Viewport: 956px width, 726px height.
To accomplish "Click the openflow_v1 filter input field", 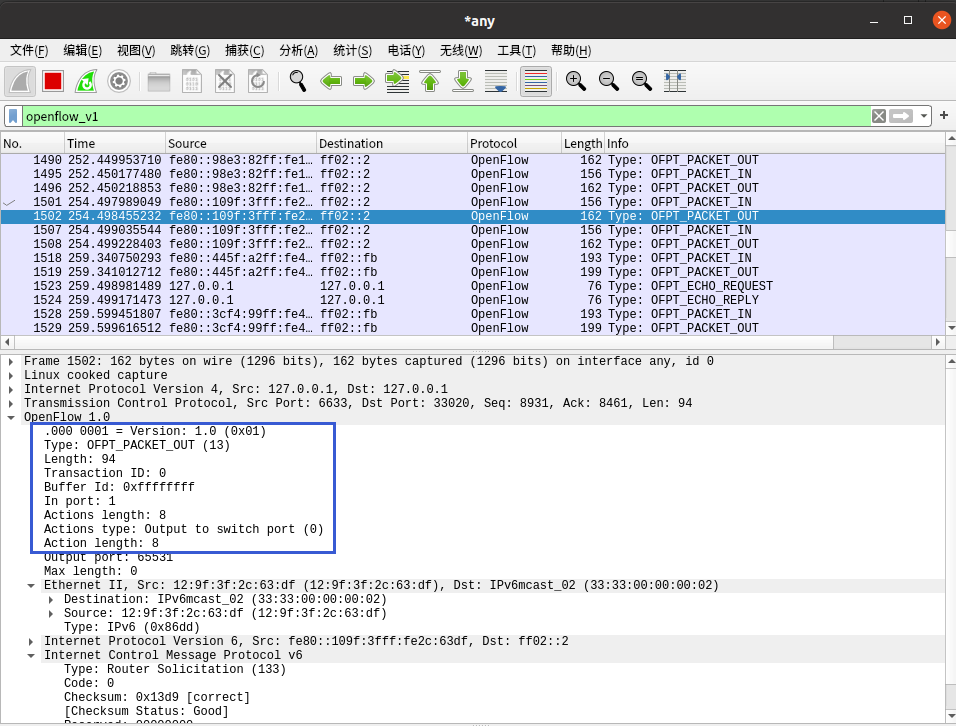I will tap(446, 116).
